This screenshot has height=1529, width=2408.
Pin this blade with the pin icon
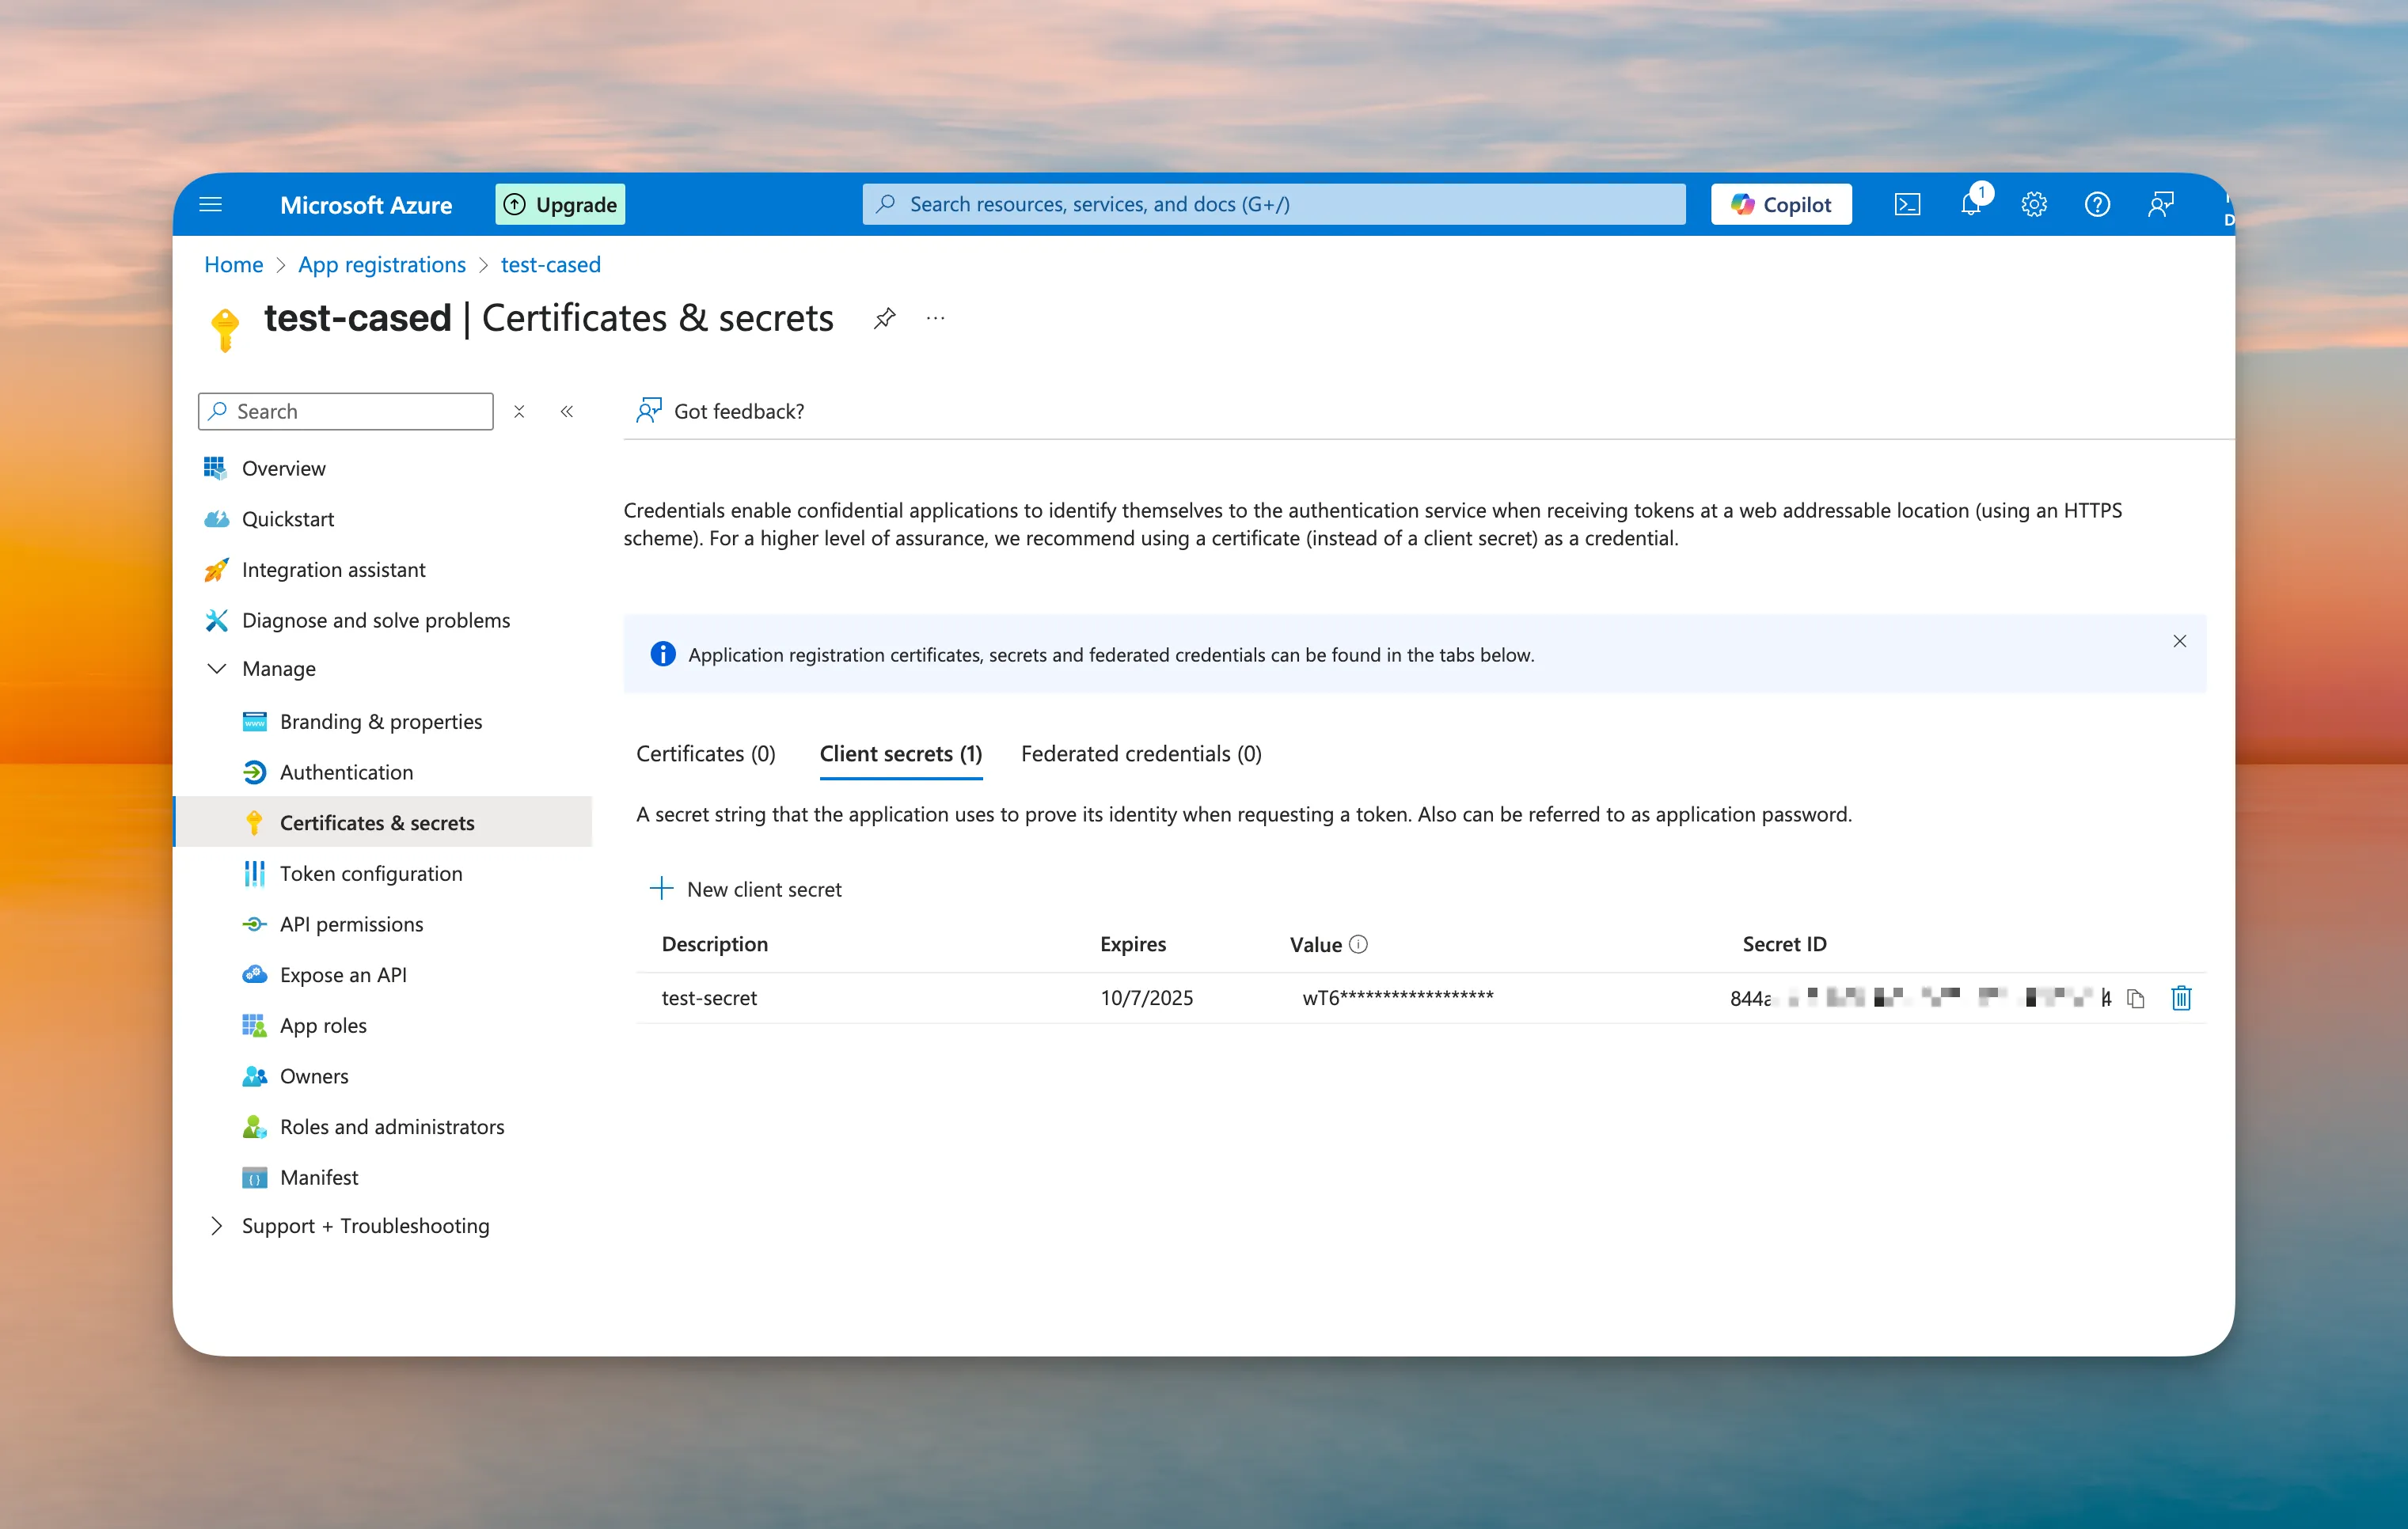(884, 318)
